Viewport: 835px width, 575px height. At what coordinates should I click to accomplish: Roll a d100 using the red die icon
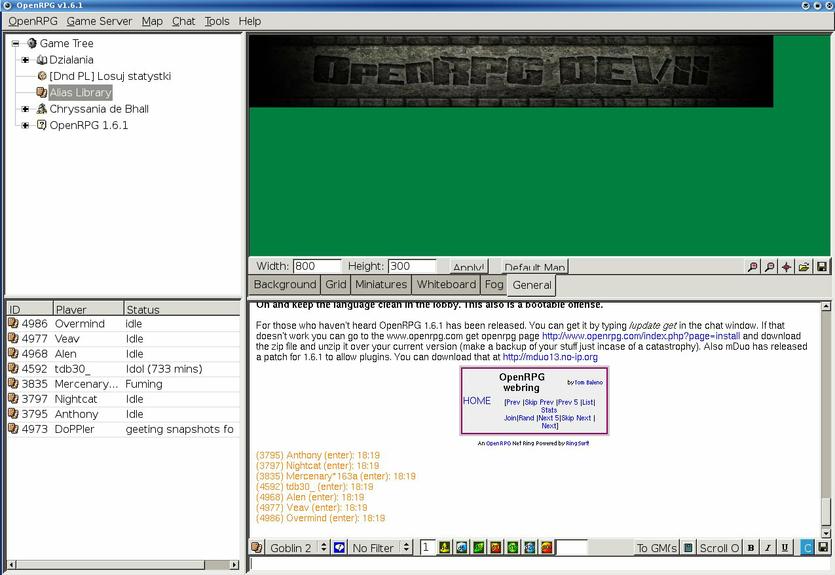click(x=547, y=547)
